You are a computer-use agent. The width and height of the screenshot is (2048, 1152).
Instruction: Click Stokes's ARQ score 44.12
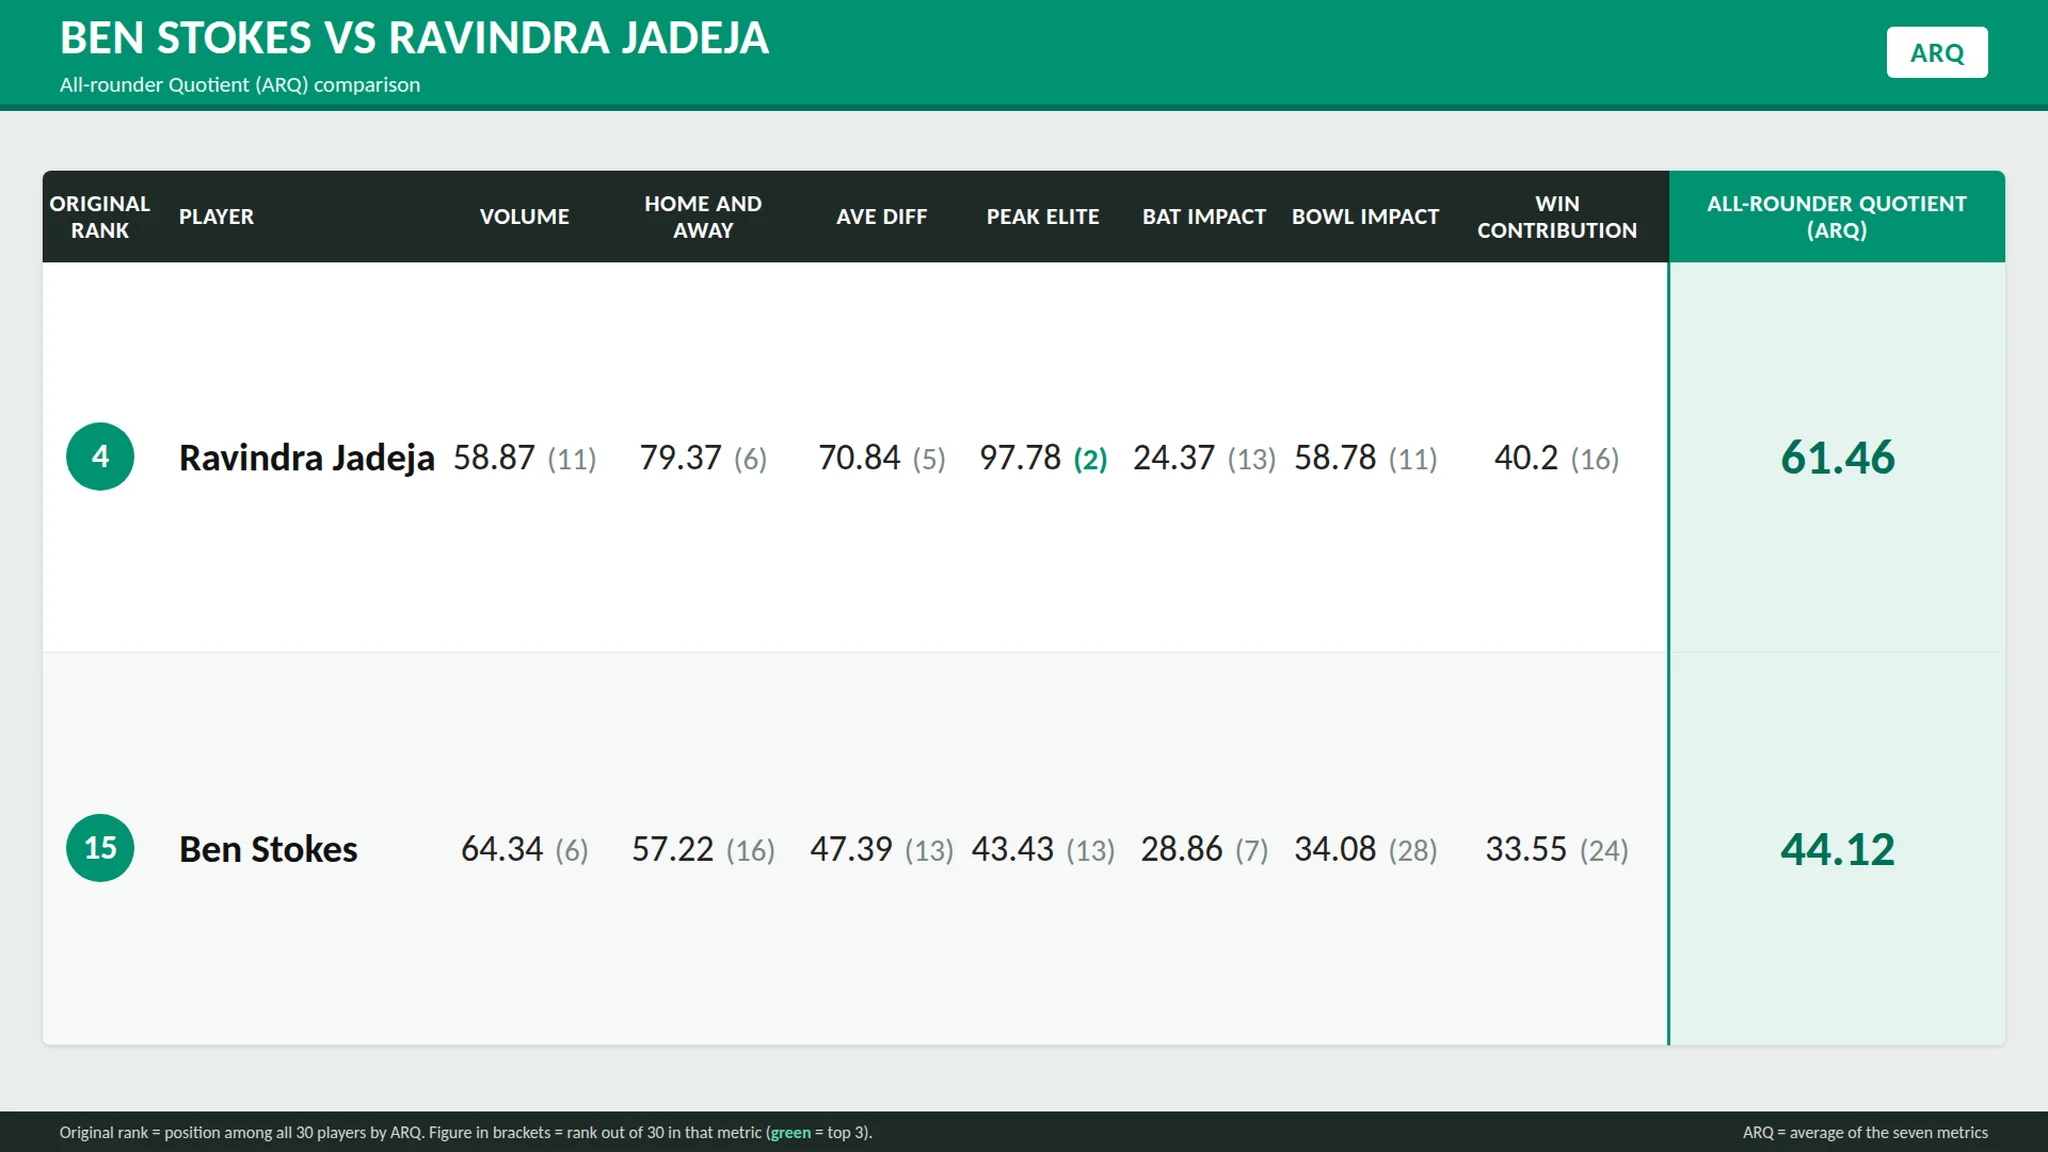[1837, 849]
